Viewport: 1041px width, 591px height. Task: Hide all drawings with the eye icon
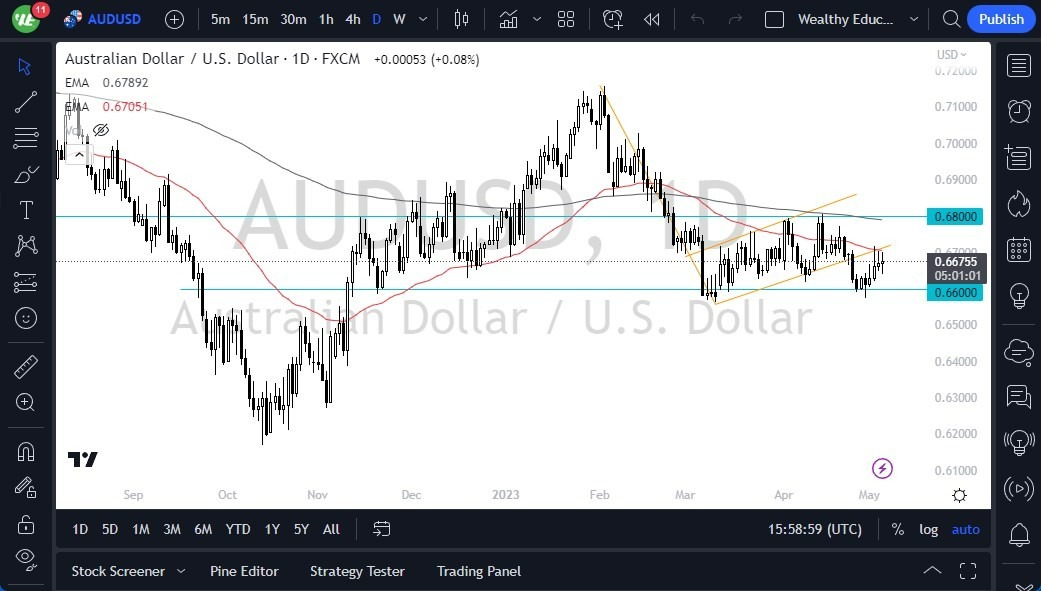tap(25, 560)
